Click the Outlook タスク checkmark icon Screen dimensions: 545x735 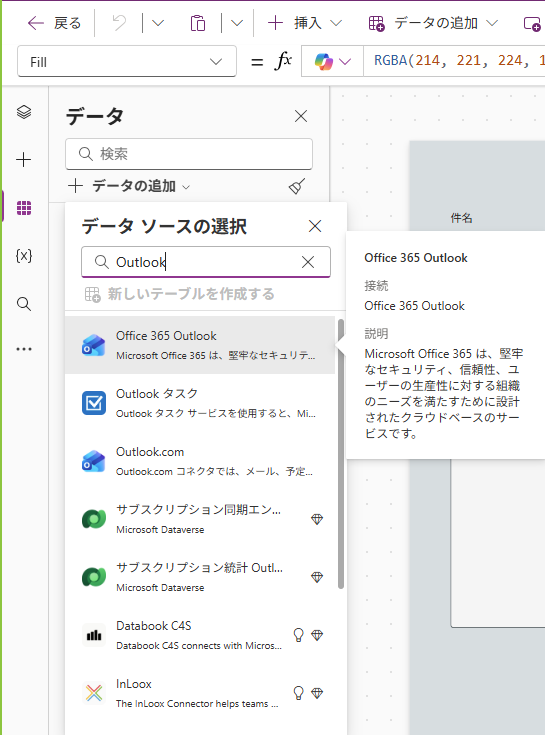click(x=94, y=403)
